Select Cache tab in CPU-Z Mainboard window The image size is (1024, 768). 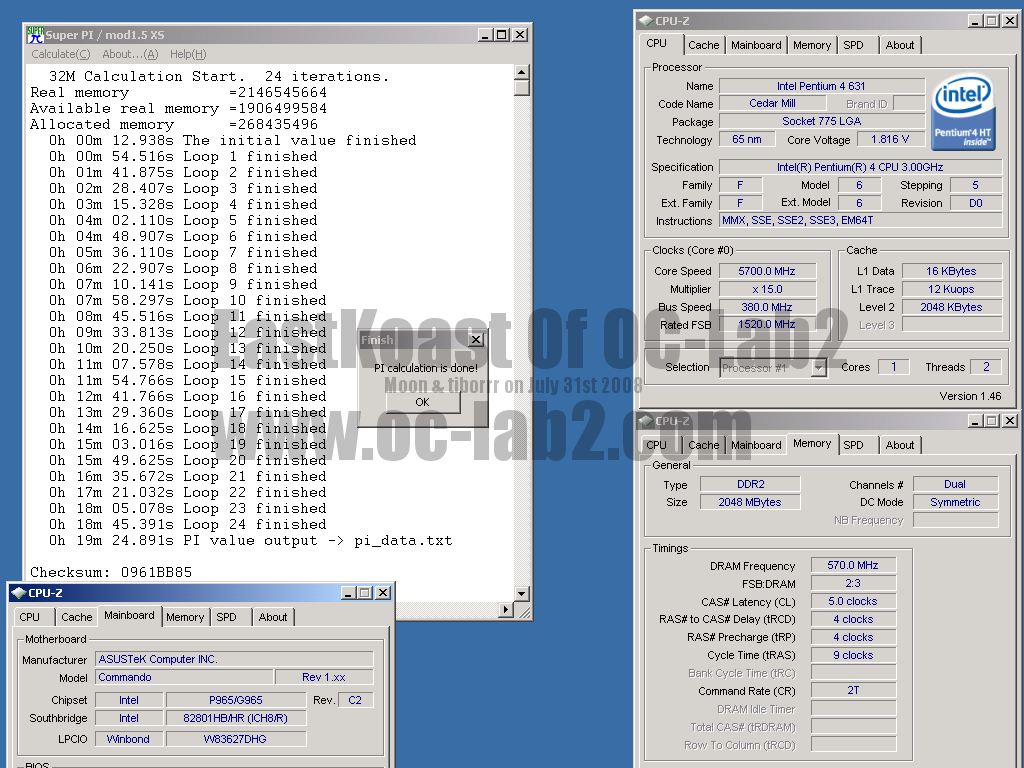pos(76,617)
